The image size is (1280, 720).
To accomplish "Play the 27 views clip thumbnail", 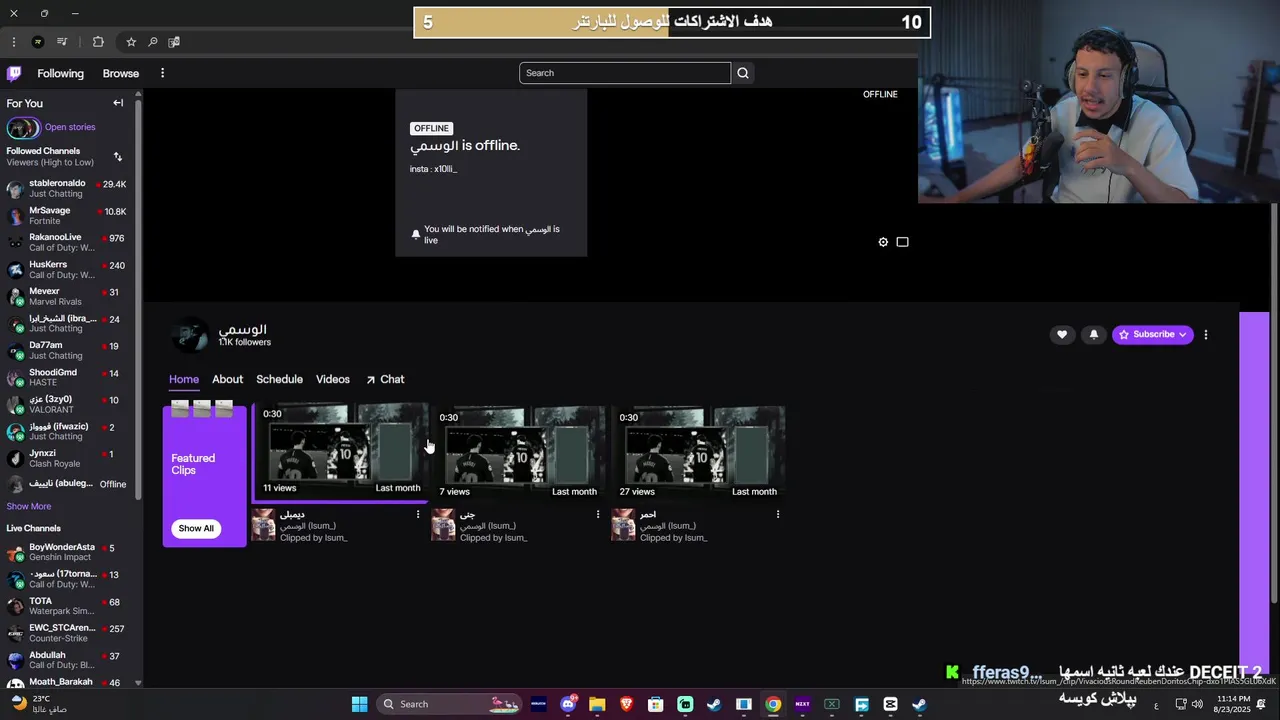I will coord(698,452).
